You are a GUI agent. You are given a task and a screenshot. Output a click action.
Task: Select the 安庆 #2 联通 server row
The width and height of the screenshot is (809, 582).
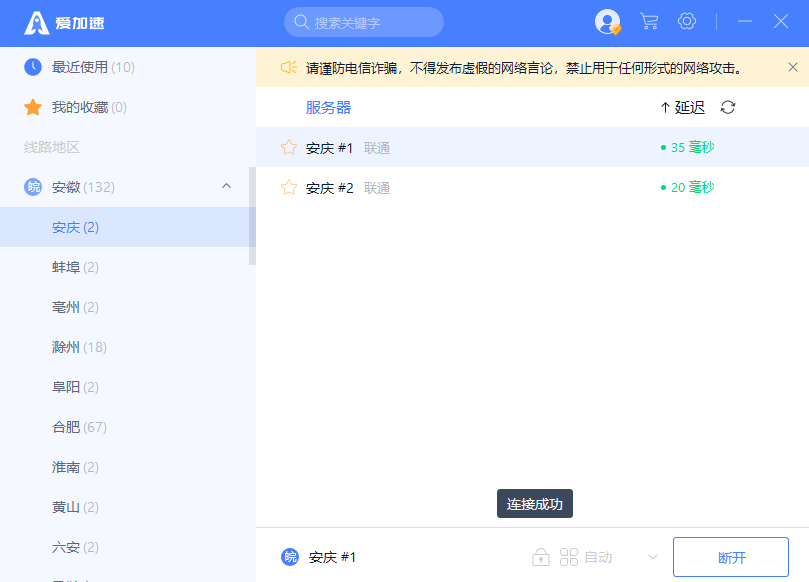[532, 187]
